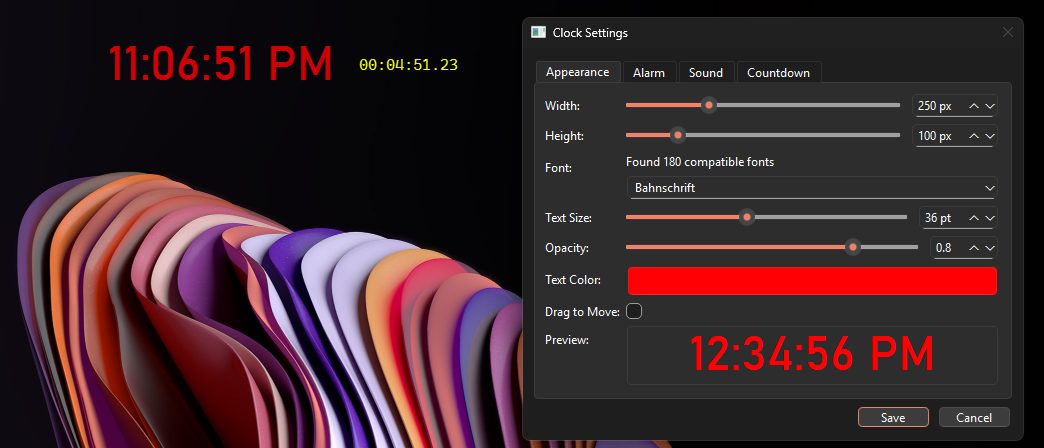The height and width of the screenshot is (448, 1044).
Task: Switch to the Appearance tab
Action: click(x=578, y=72)
